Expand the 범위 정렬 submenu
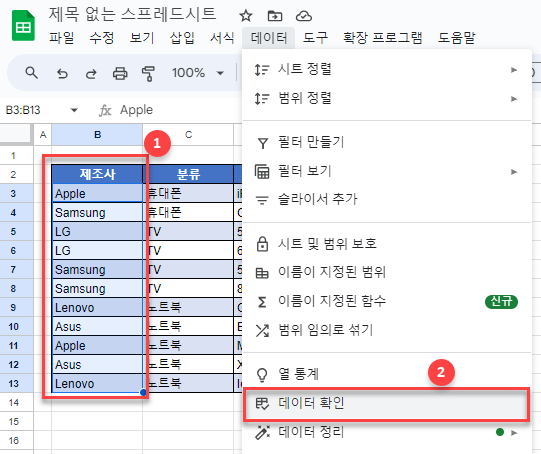This screenshot has width=541, height=454. pos(386,98)
